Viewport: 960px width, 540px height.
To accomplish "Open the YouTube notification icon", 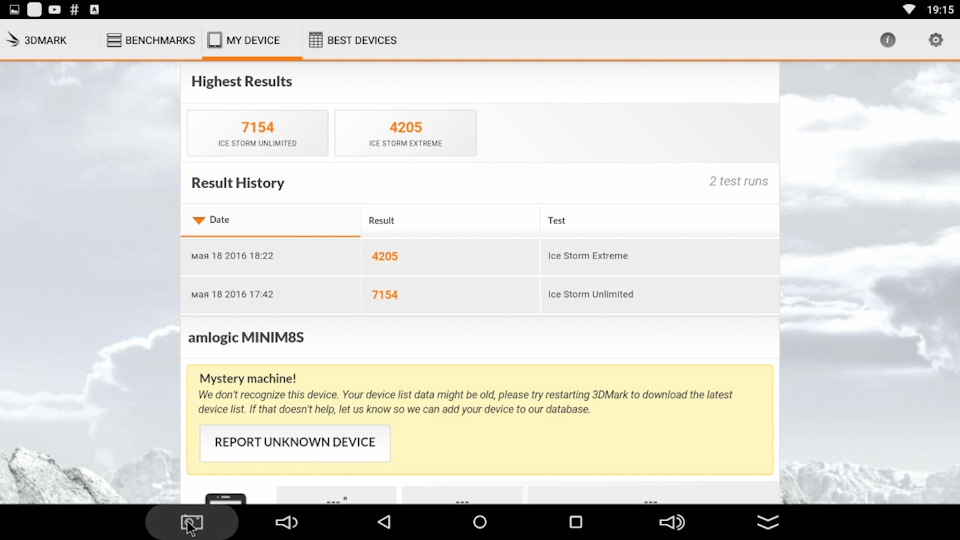I will (54, 9).
